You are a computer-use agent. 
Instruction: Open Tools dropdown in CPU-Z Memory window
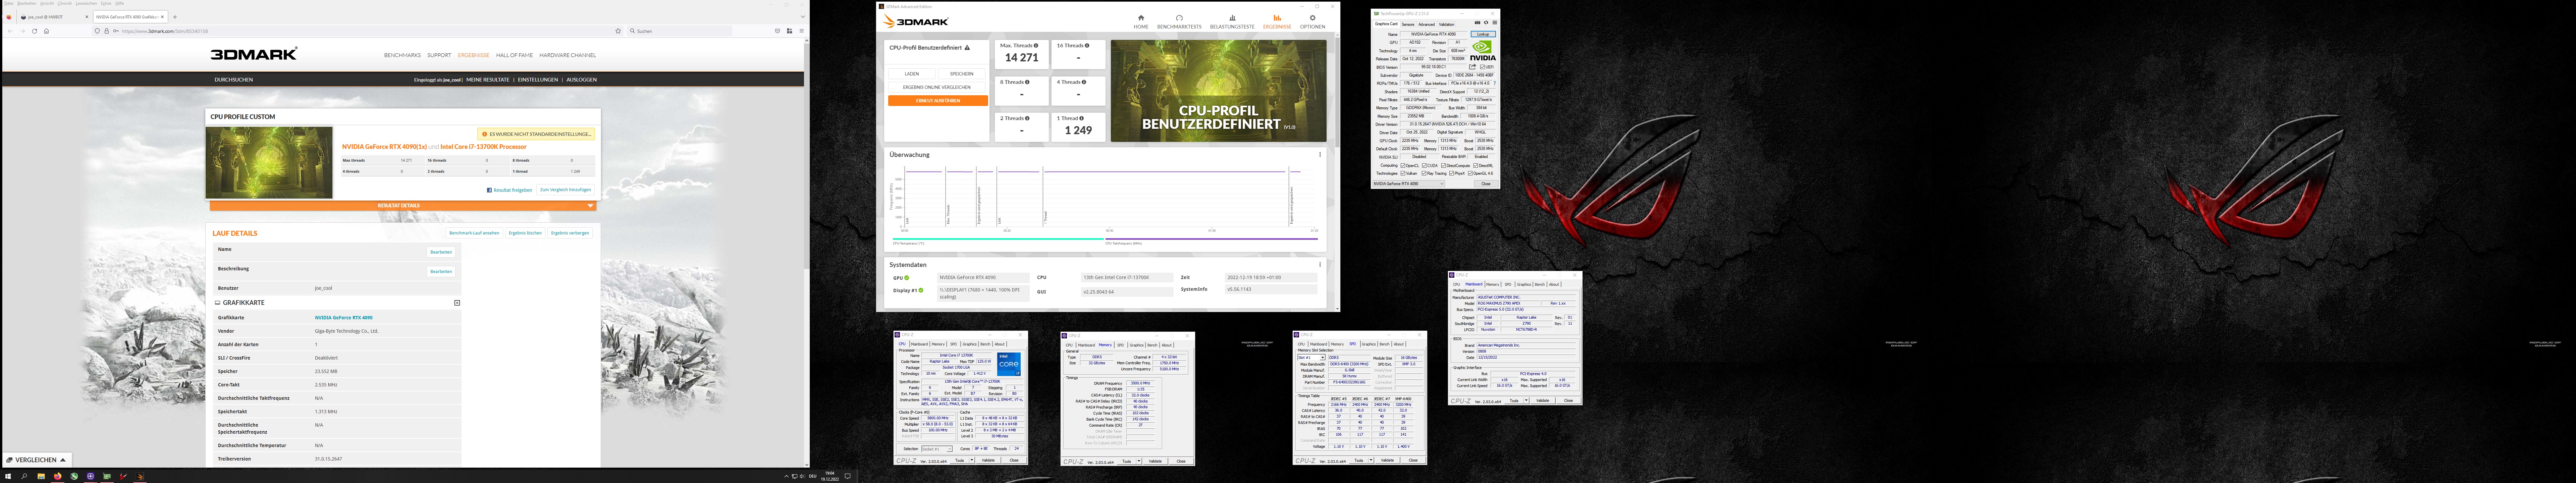tap(1130, 461)
